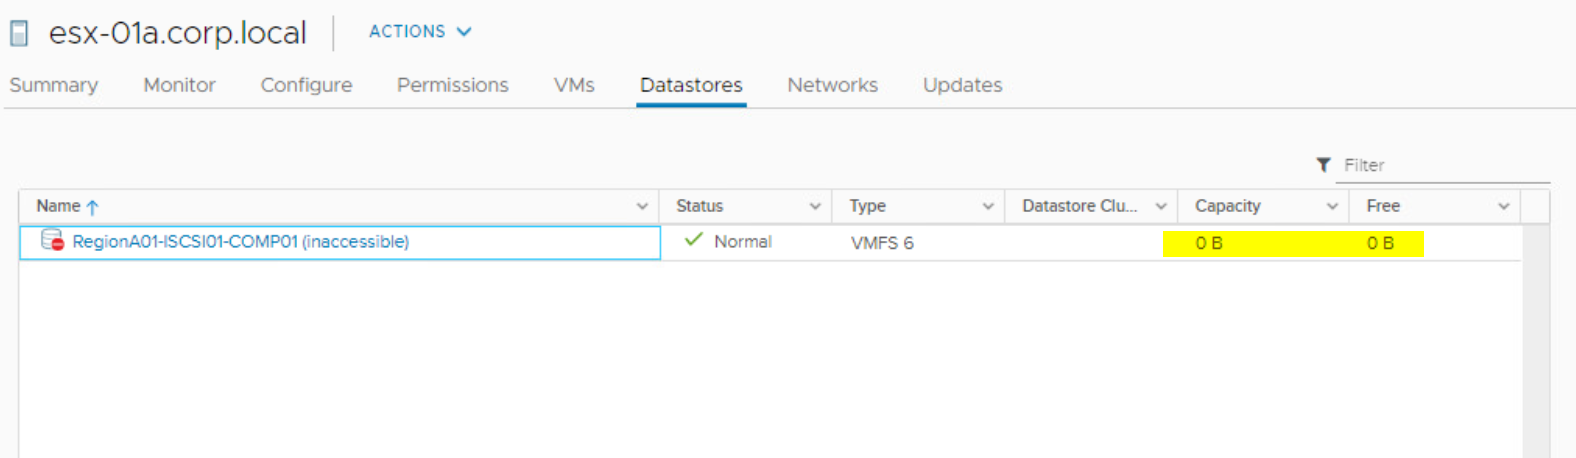Open the Type column chevron dropdown
Image resolution: width=1576 pixels, height=458 pixels.
pyautogui.click(x=988, y=207)
